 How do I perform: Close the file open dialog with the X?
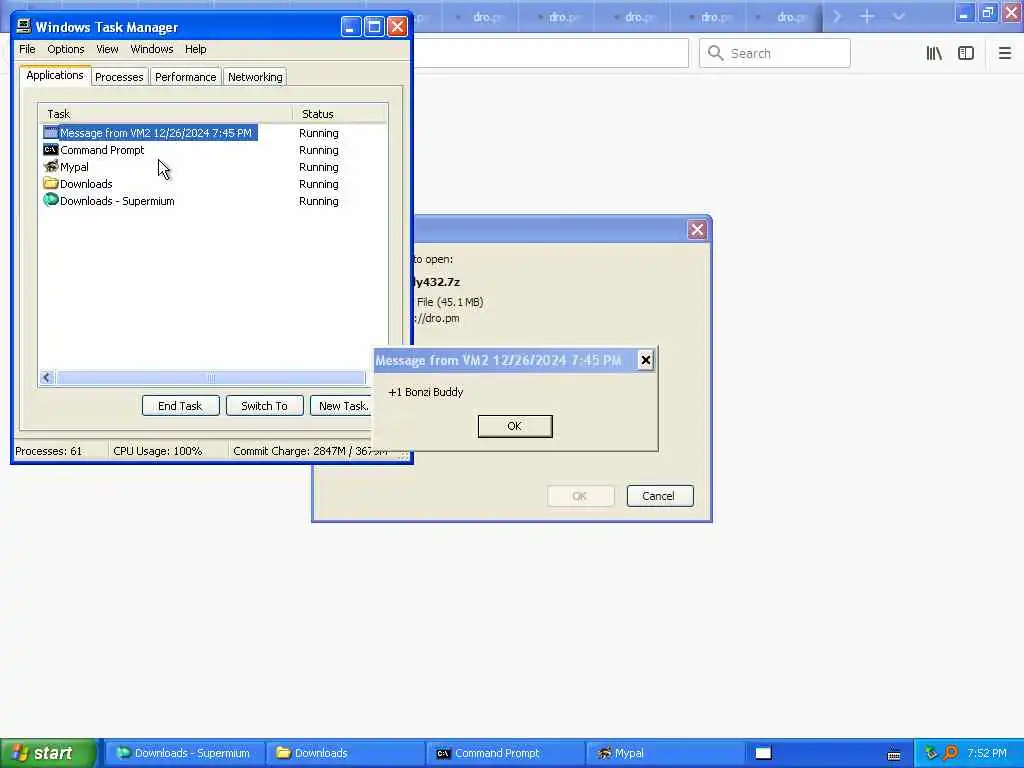pyautogui.click(x=697, y=229)
